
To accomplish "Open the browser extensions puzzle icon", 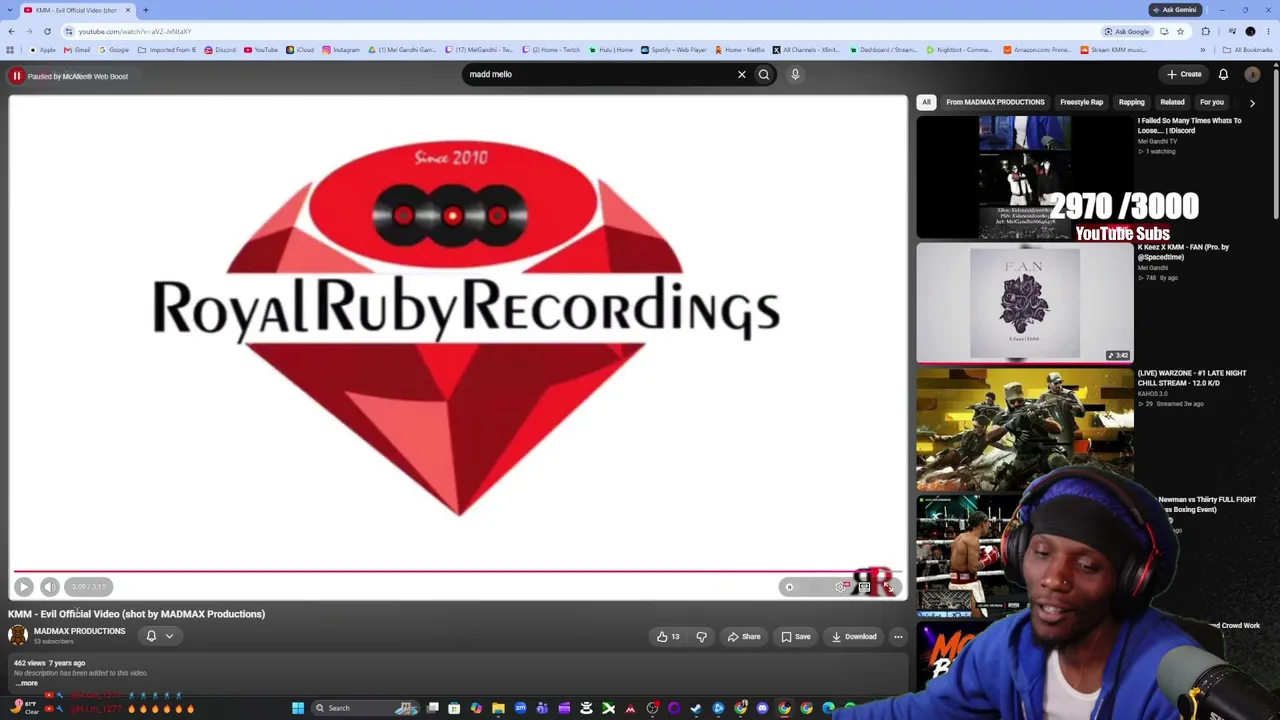I will click(x=1205, y=31).
